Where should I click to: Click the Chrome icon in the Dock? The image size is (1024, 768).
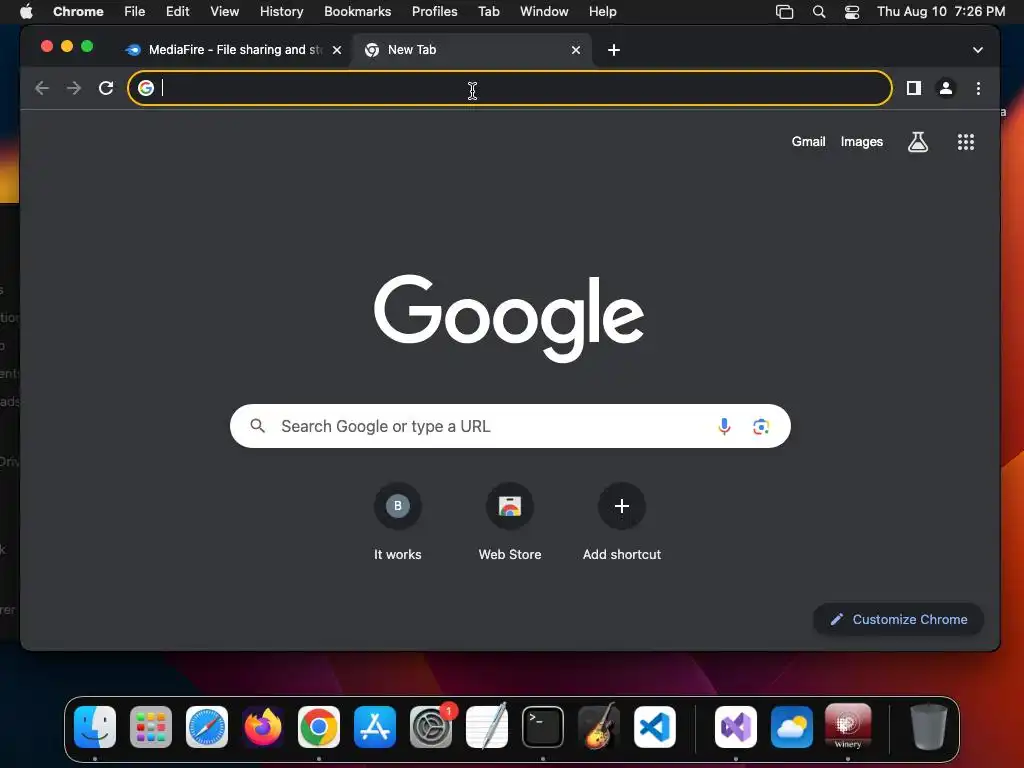click(x=319, y=727)
